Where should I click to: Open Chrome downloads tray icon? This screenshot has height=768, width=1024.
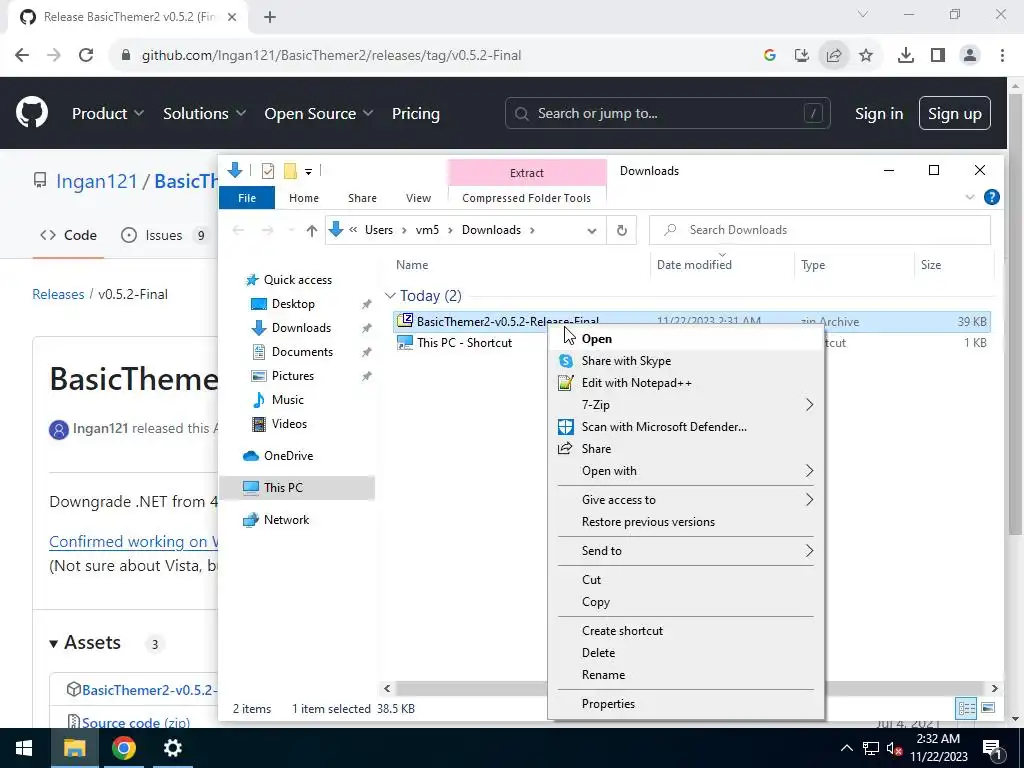click(x=905, y=56)
